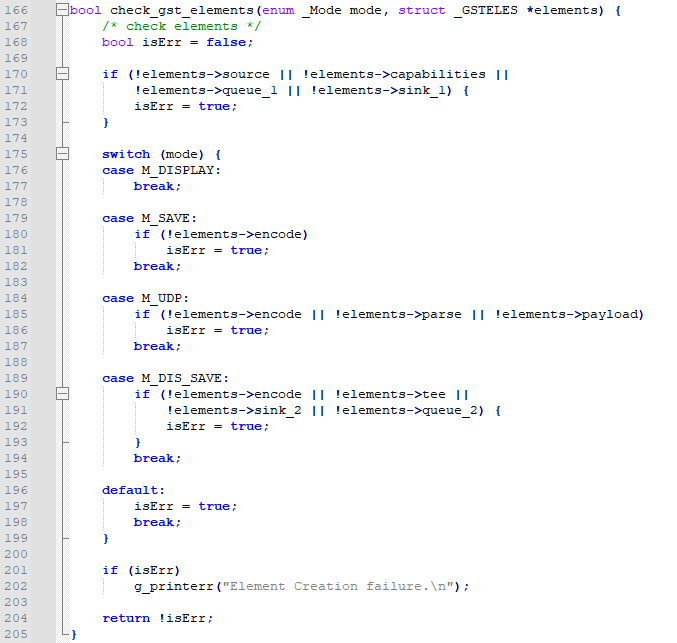This screenshot has height=643, width=677.
Task: Click line number 196 in the margin
Action: [16, 490]
